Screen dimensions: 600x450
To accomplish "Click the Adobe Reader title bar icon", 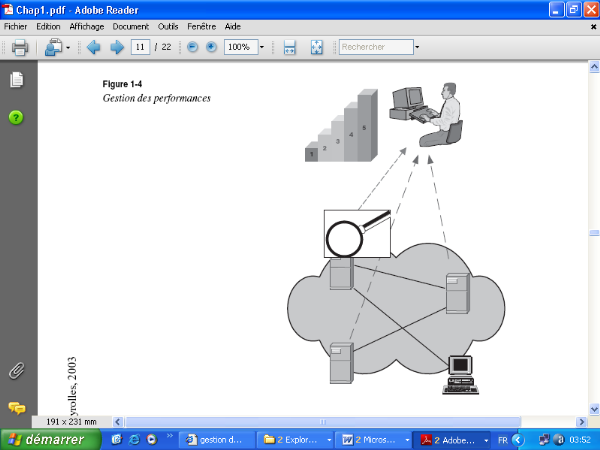I will pos(7,10).
